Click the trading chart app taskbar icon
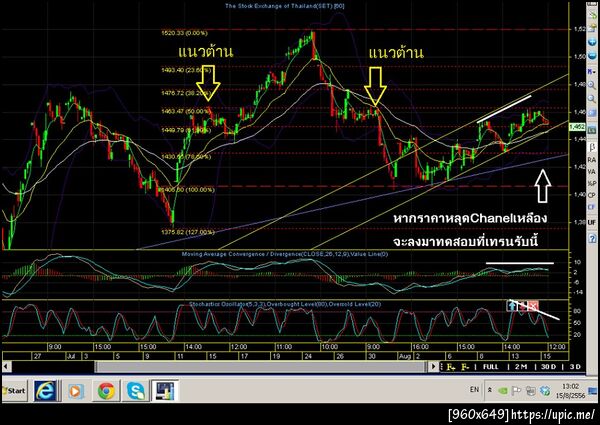 tap(165, 391)
